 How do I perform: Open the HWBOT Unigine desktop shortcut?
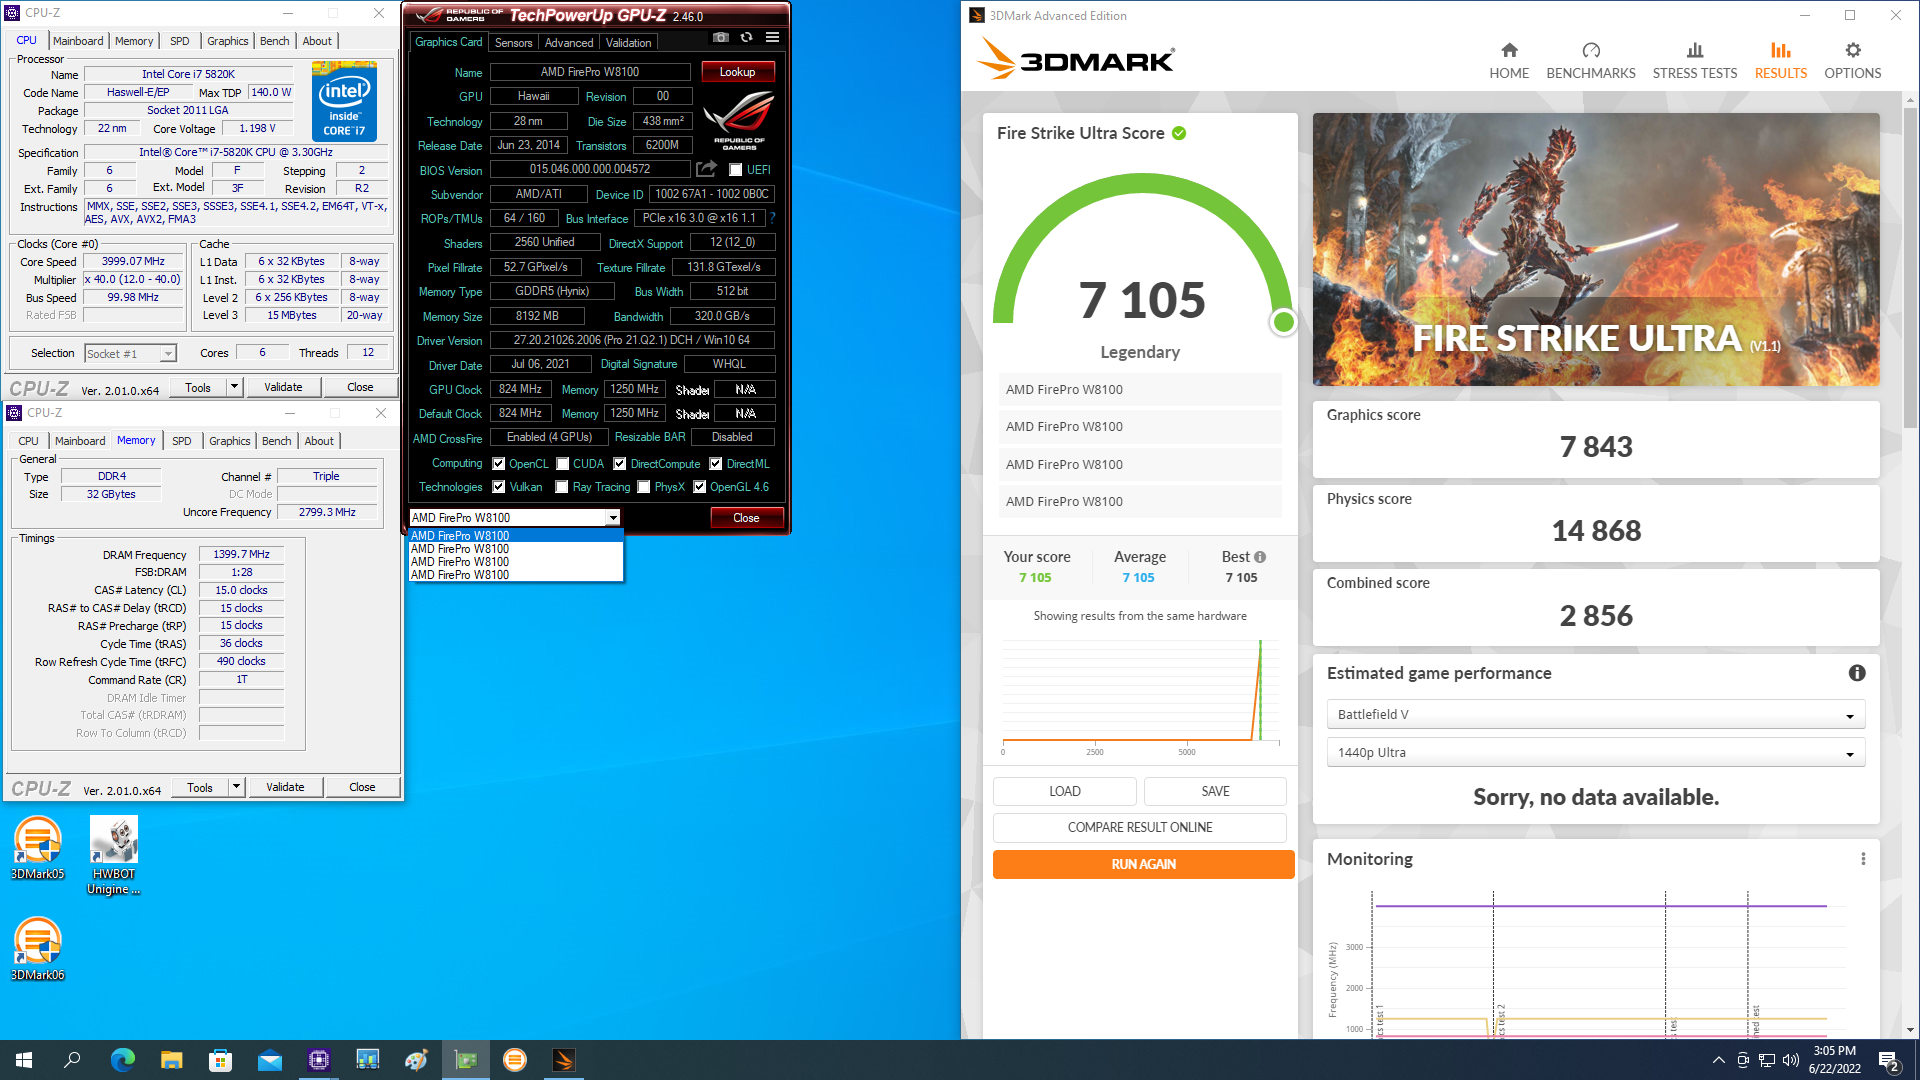point(114,855)
